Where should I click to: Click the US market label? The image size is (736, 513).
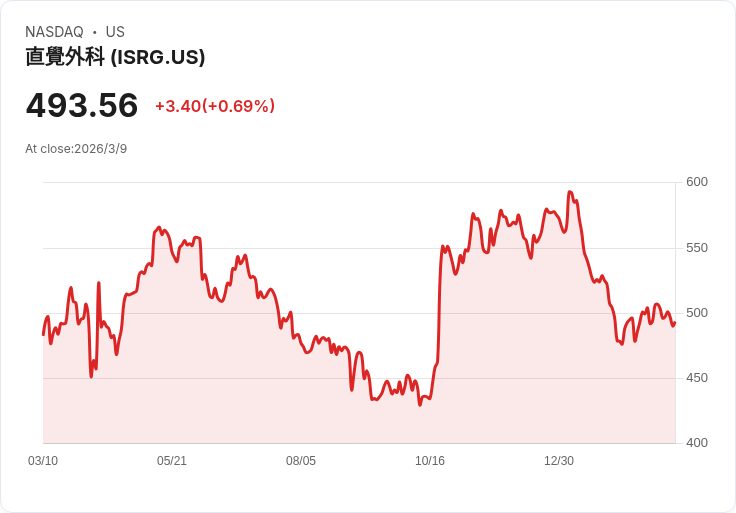click(115, 32)
